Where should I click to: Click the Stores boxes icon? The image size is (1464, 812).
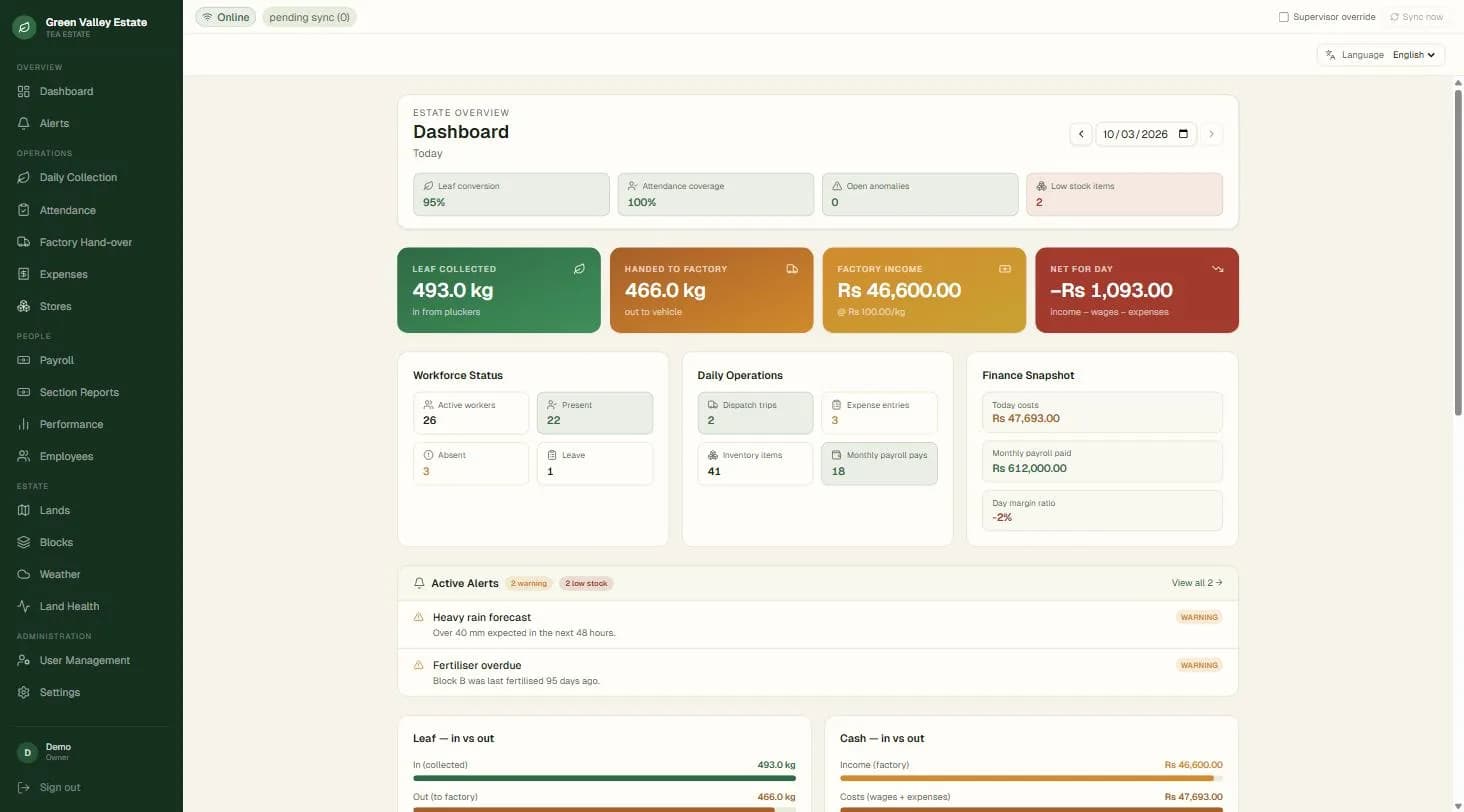[24, 306]
